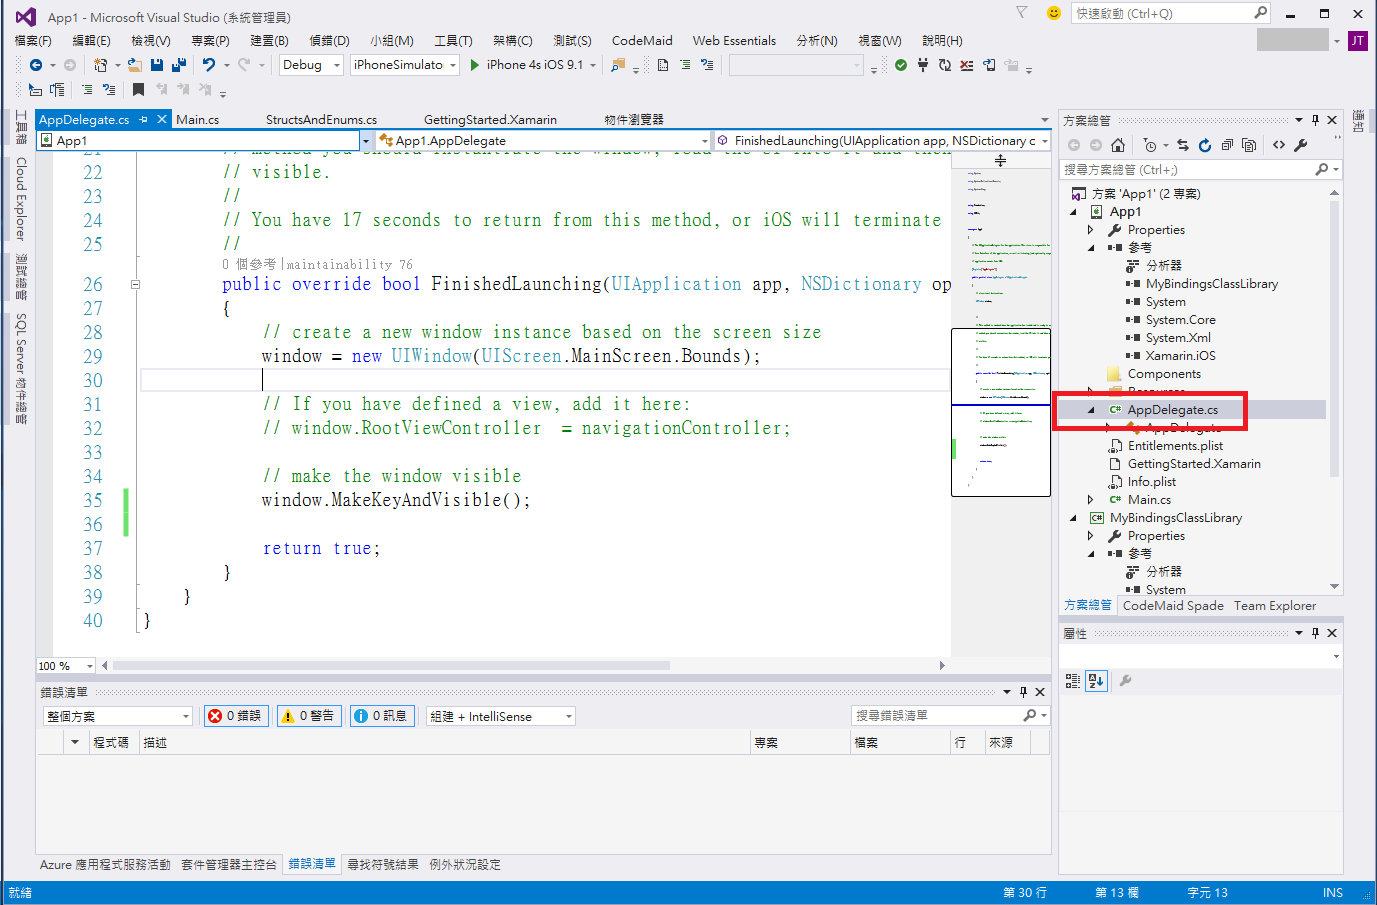
Task: Open Properties wrench icon in Solution Explorer toolbar
Action: (1301, 145)
